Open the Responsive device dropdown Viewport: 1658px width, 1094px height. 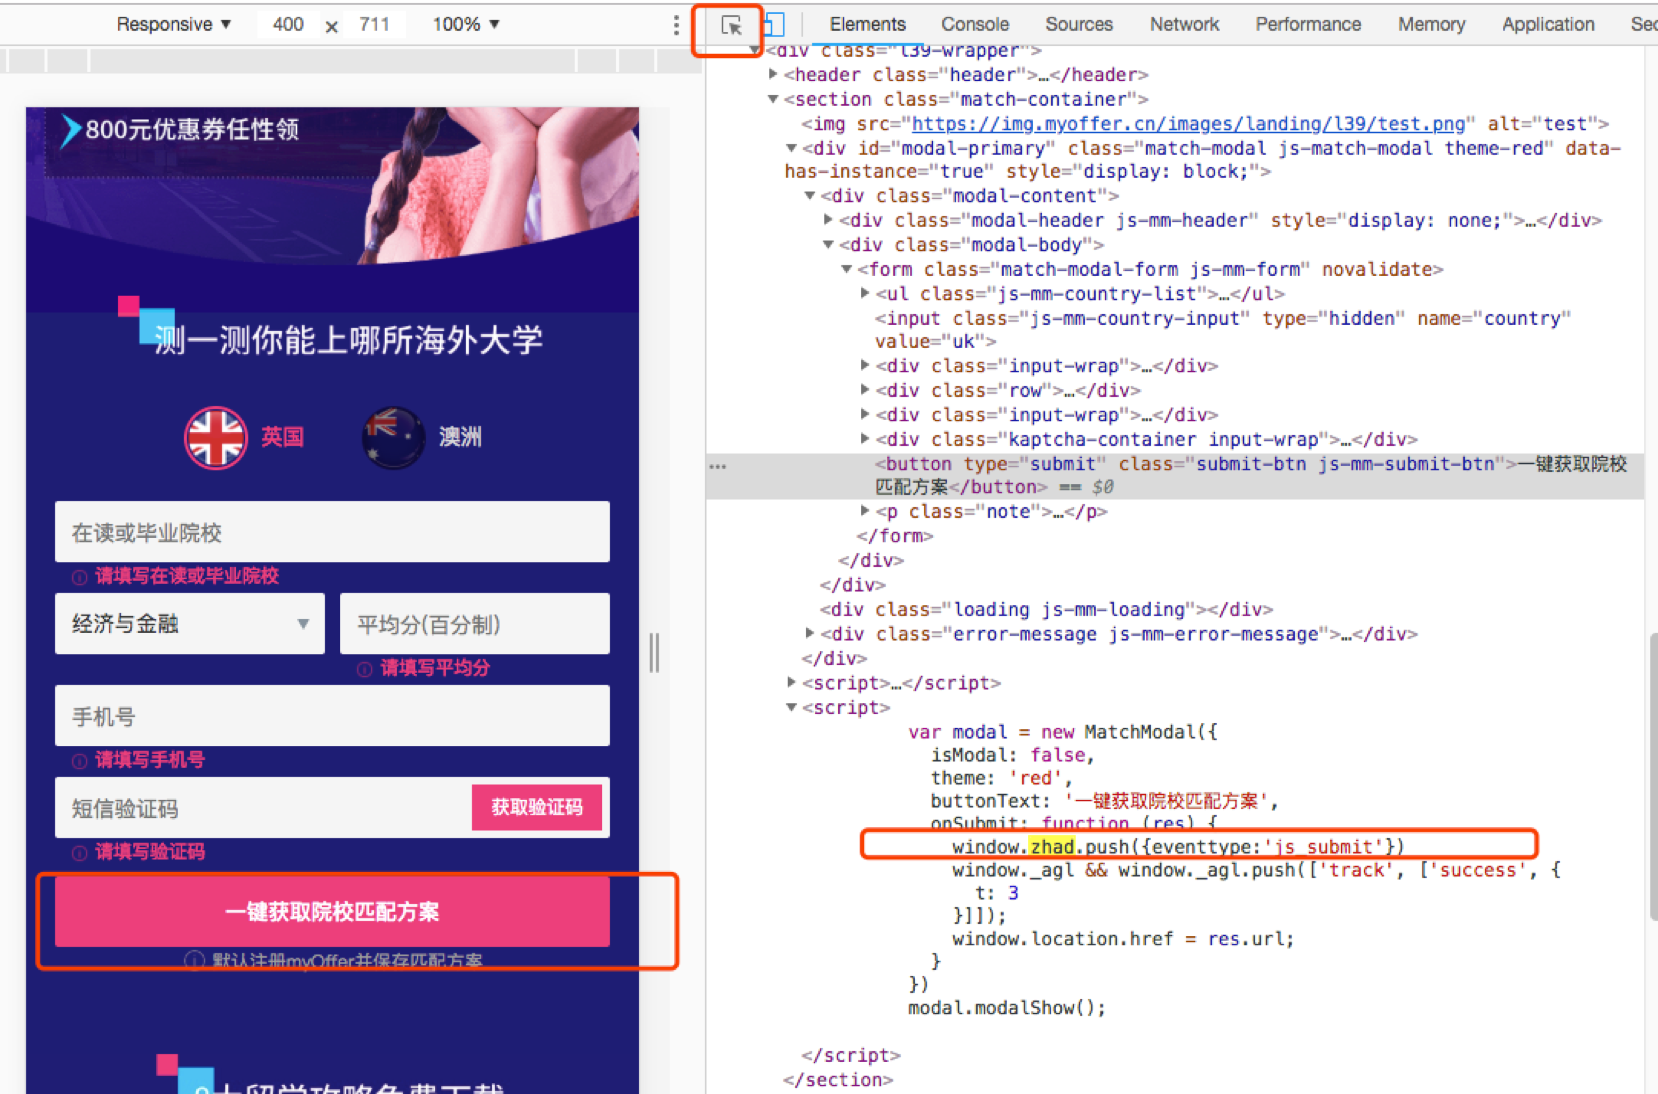tap(173, 24)
